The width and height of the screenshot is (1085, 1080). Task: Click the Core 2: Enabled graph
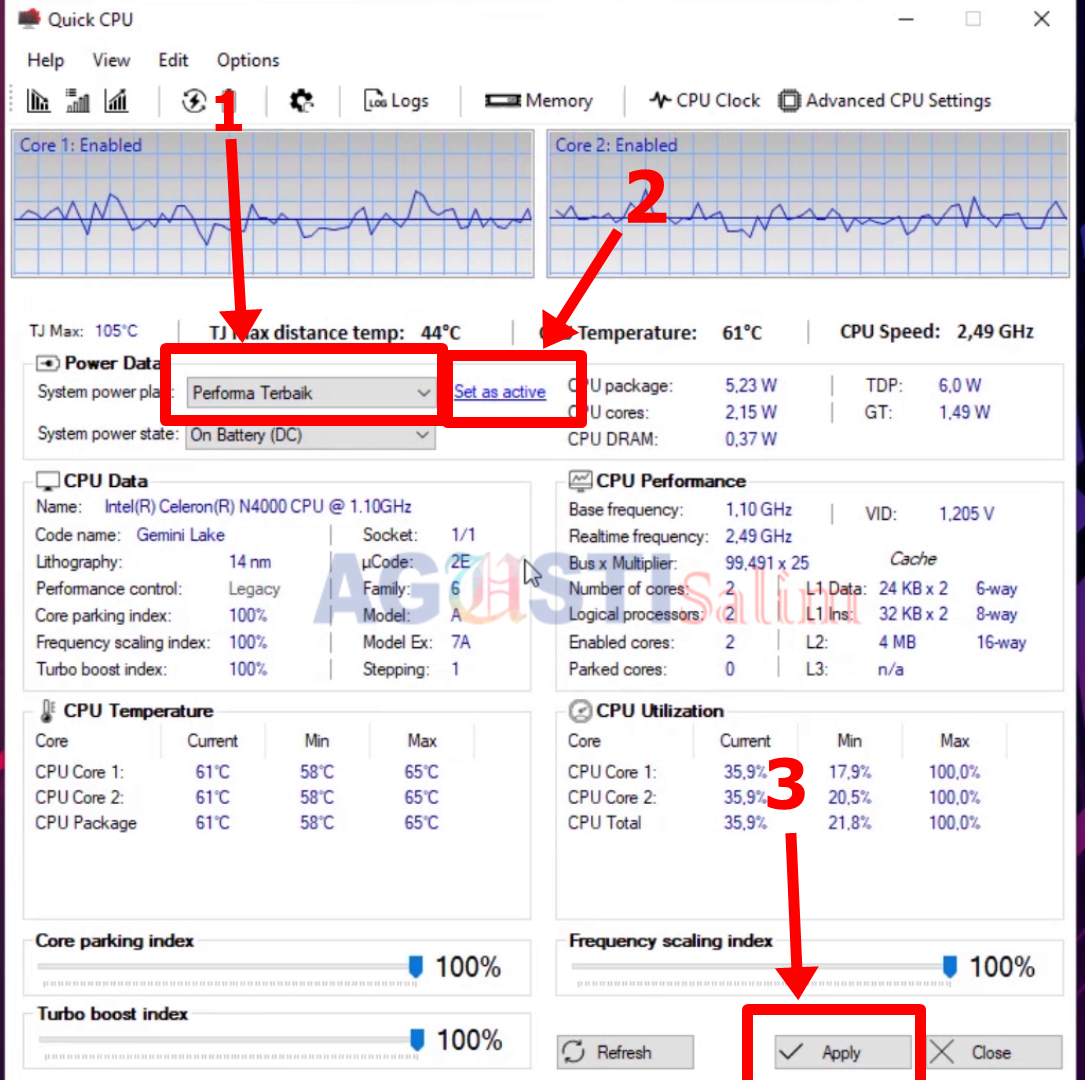click(x=808, y=203)
